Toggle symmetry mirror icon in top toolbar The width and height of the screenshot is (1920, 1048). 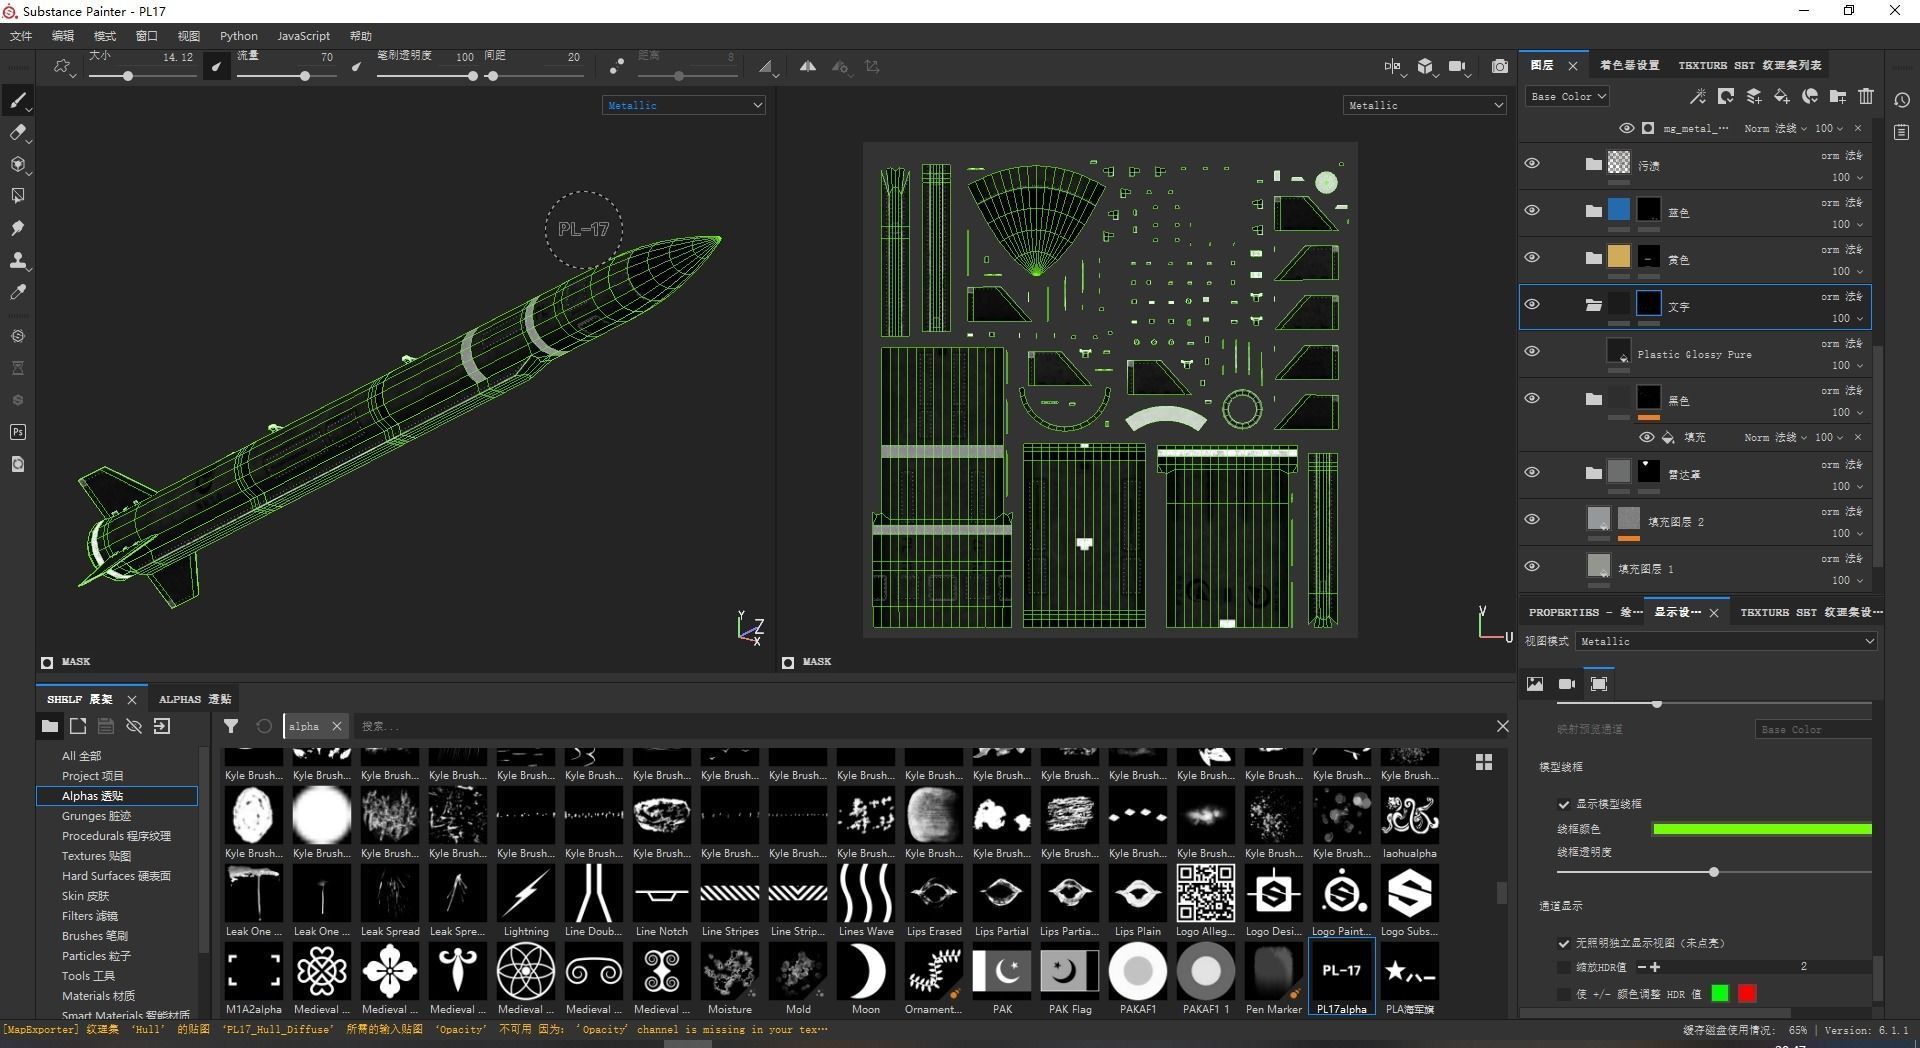(807, 66)
